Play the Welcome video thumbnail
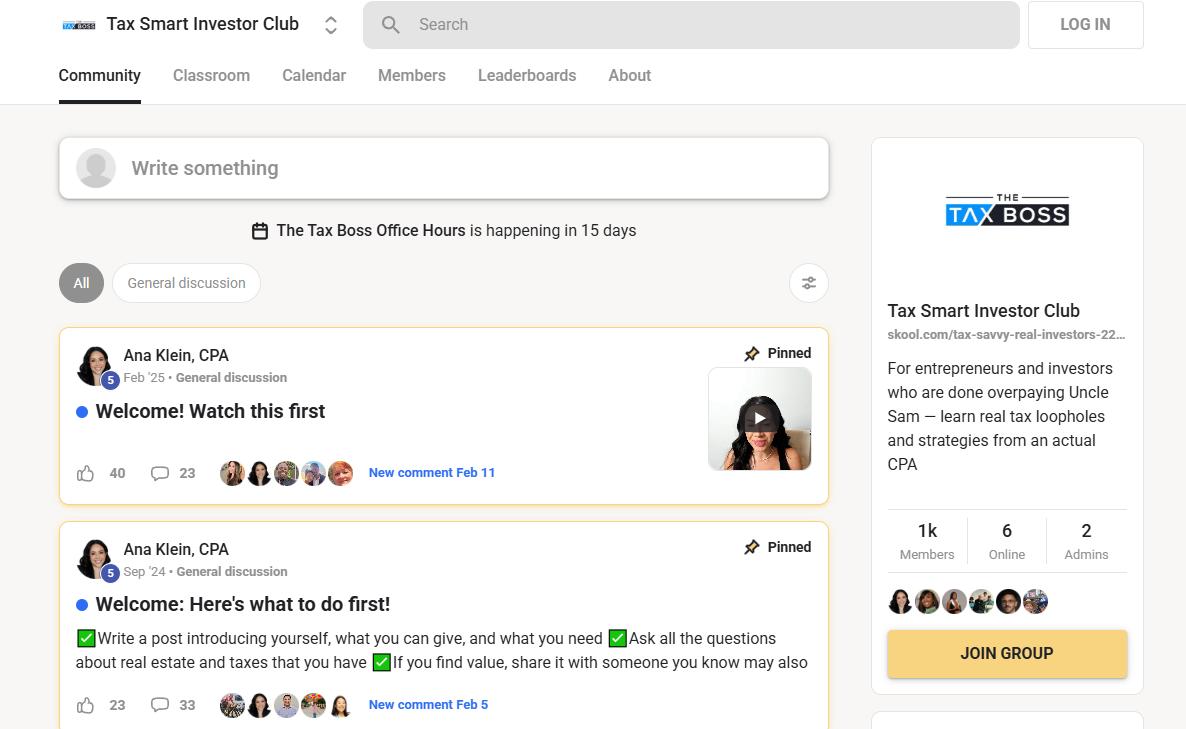Viewport: 1186px width, 729px height. click(x=759, y=419)
